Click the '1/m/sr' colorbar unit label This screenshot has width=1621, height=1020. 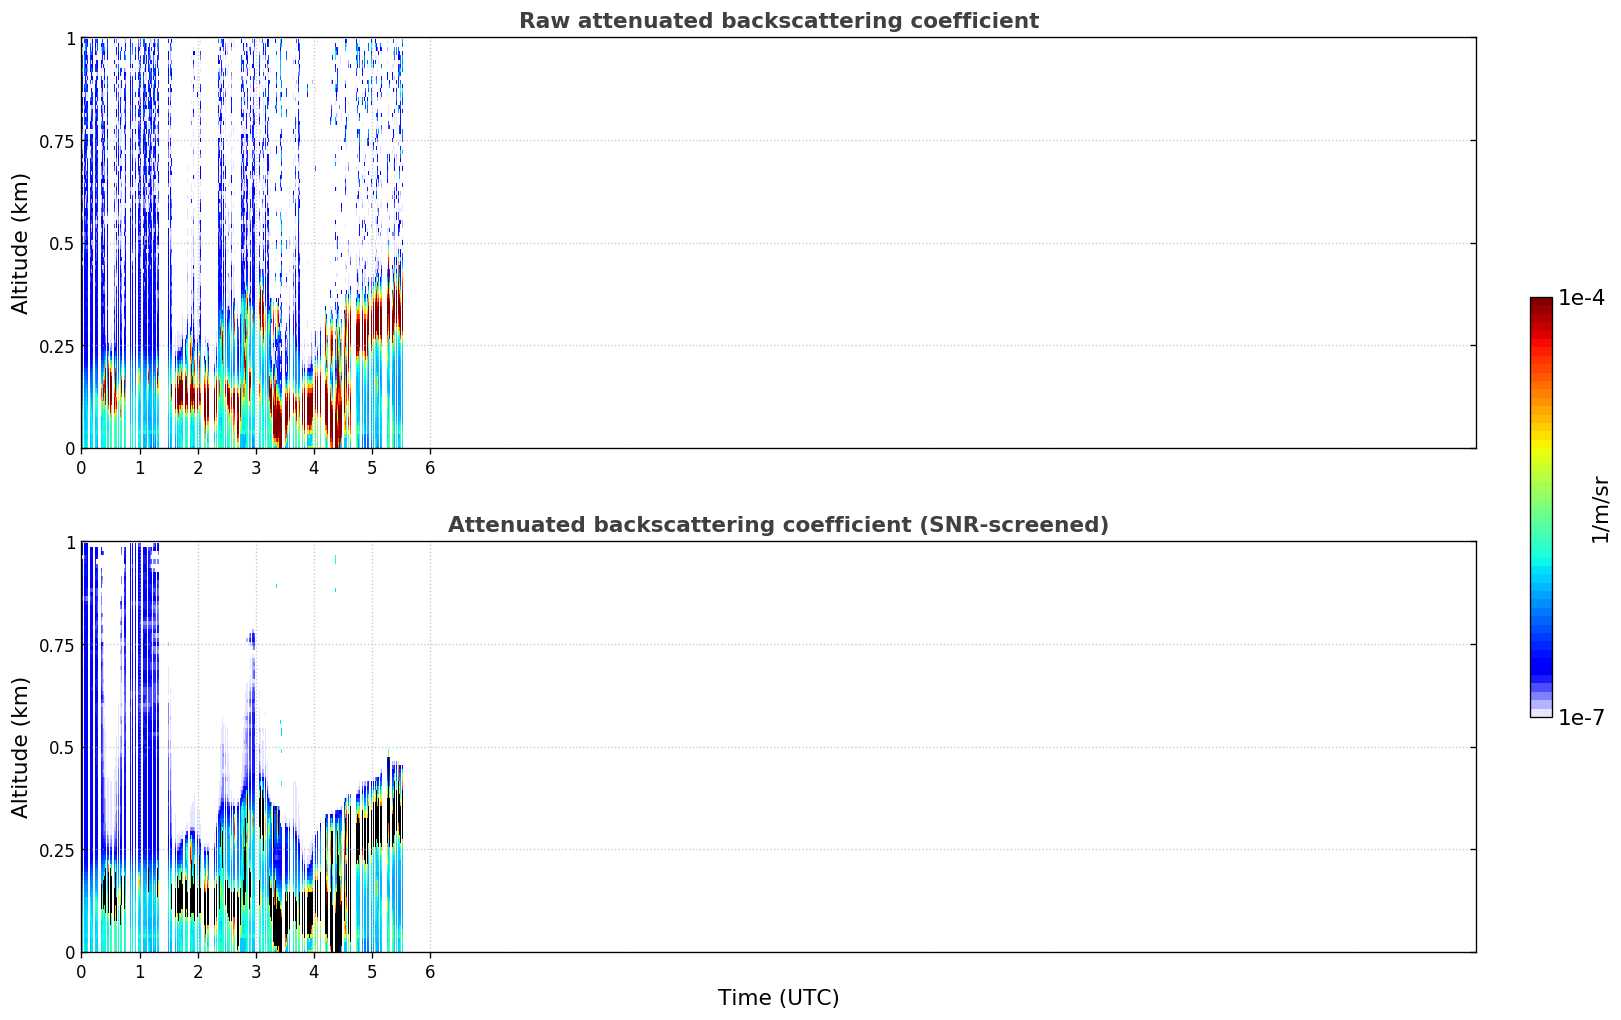[1600, 509]
